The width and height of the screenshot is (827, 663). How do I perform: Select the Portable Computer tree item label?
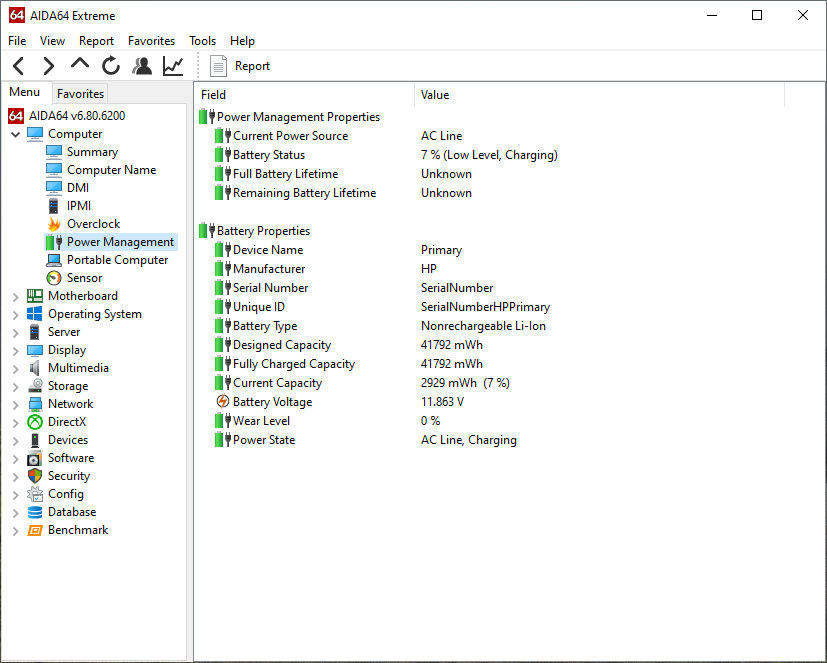click(118, 260)
